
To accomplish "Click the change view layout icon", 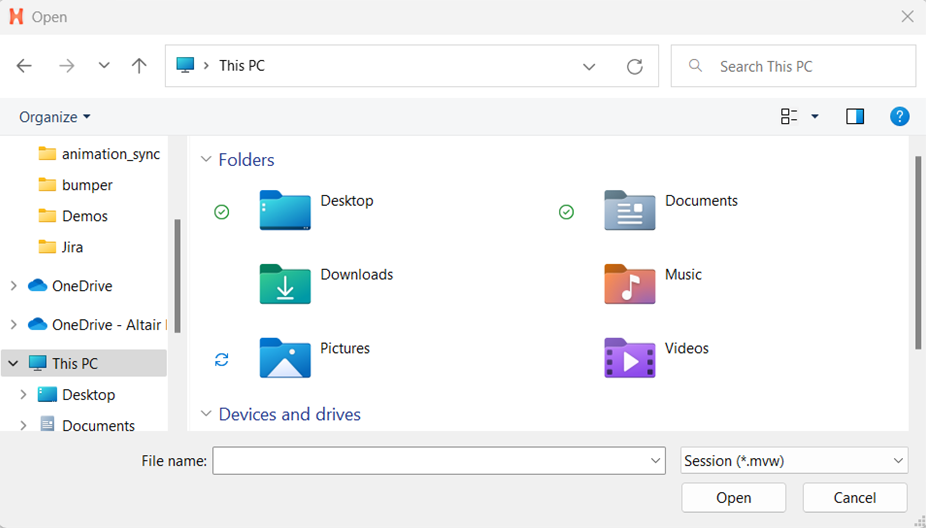I will tap(789, 117).
